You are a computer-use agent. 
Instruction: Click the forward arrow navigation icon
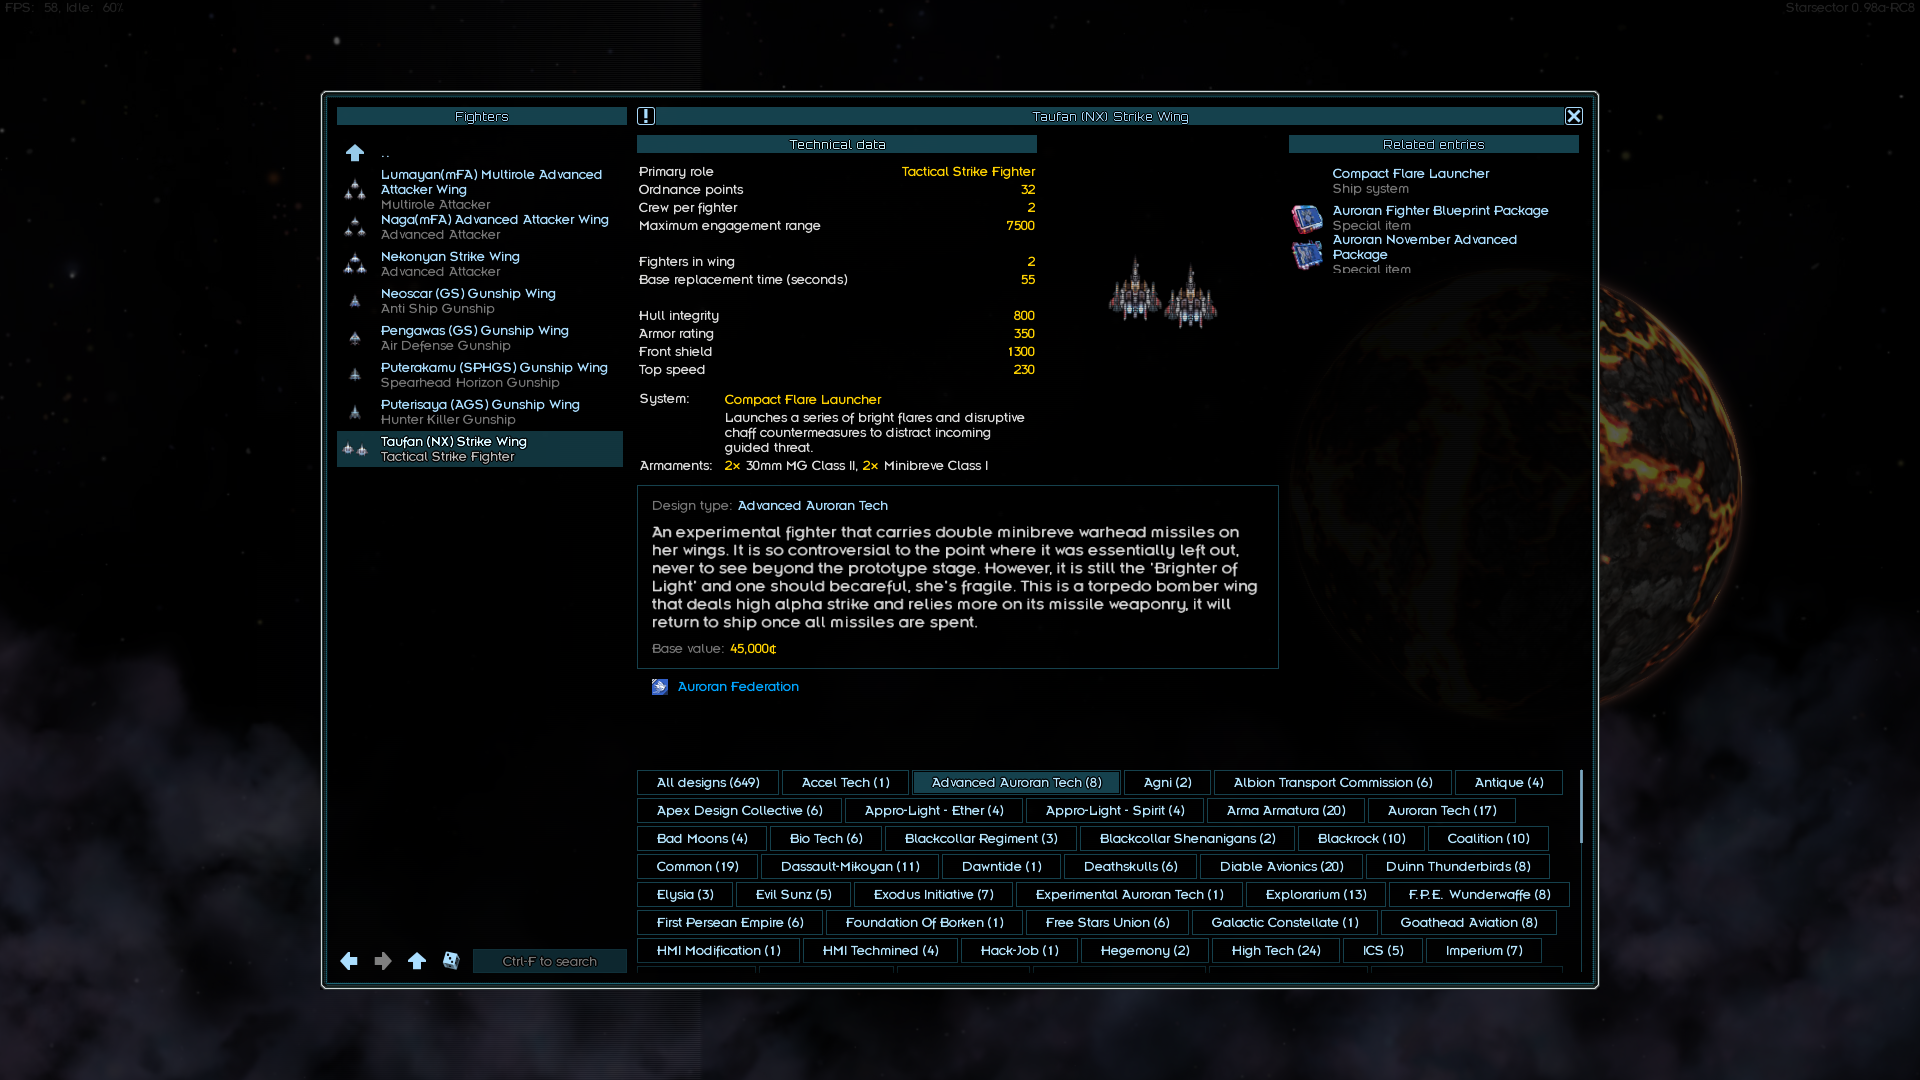pyautogui.click(x=383, y=961)
